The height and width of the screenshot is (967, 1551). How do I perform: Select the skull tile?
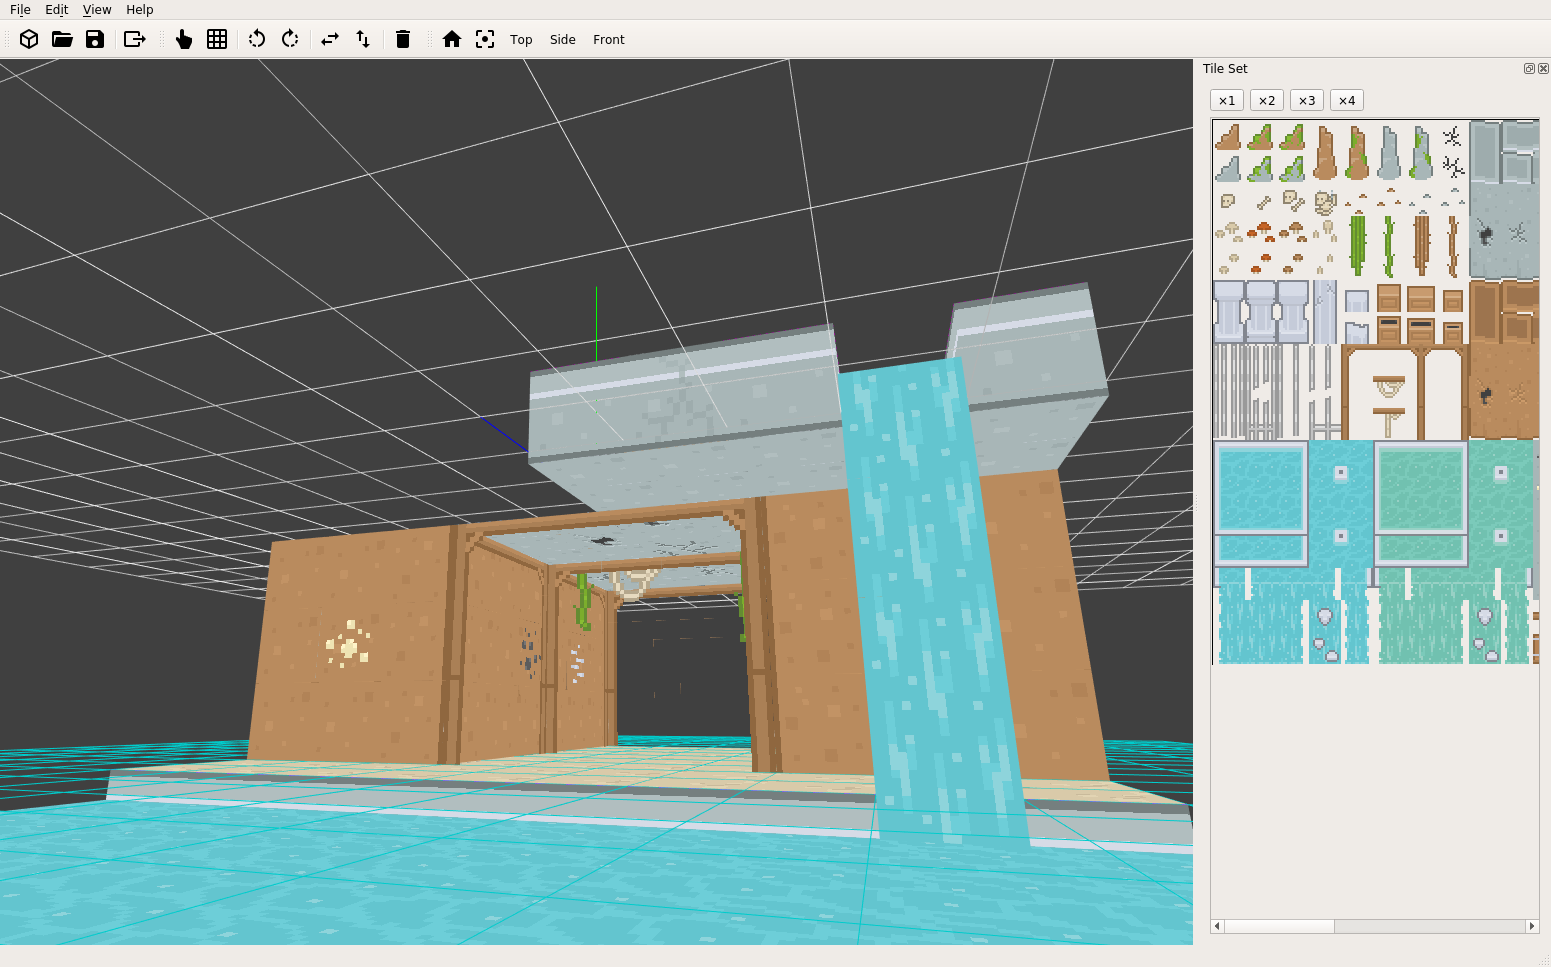(x=1229, y=201)
